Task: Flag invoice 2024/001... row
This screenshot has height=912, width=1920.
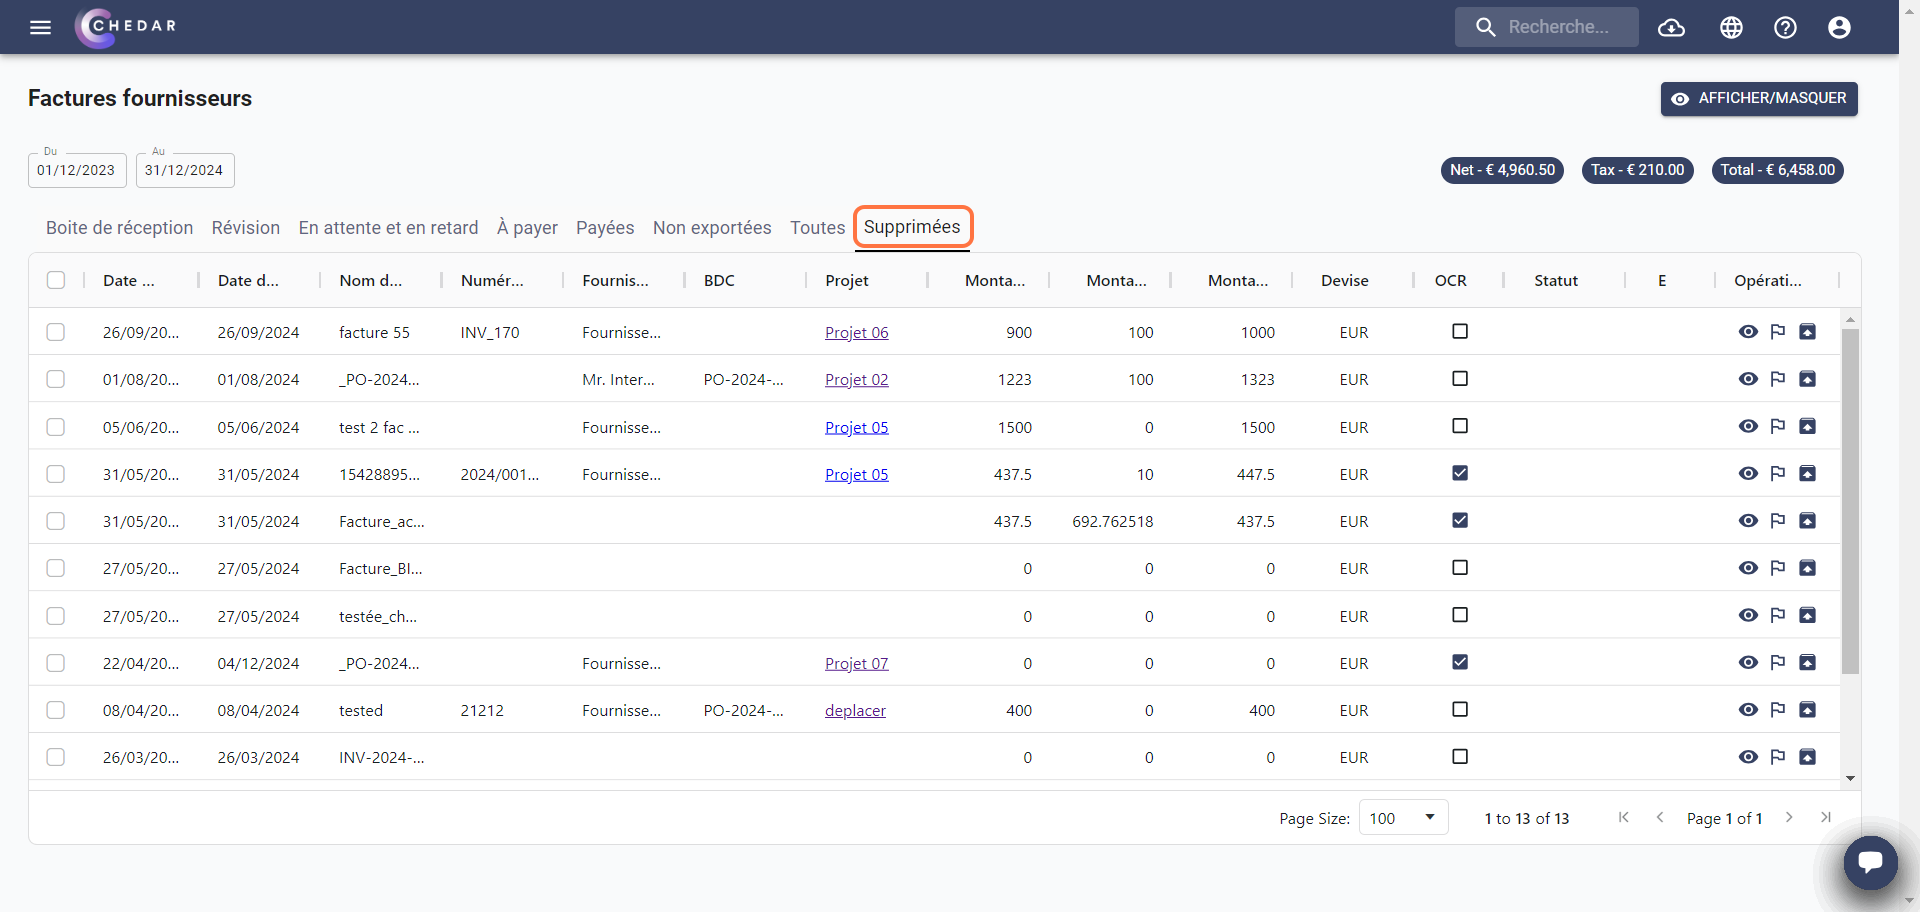Action: coord(1778,473)
